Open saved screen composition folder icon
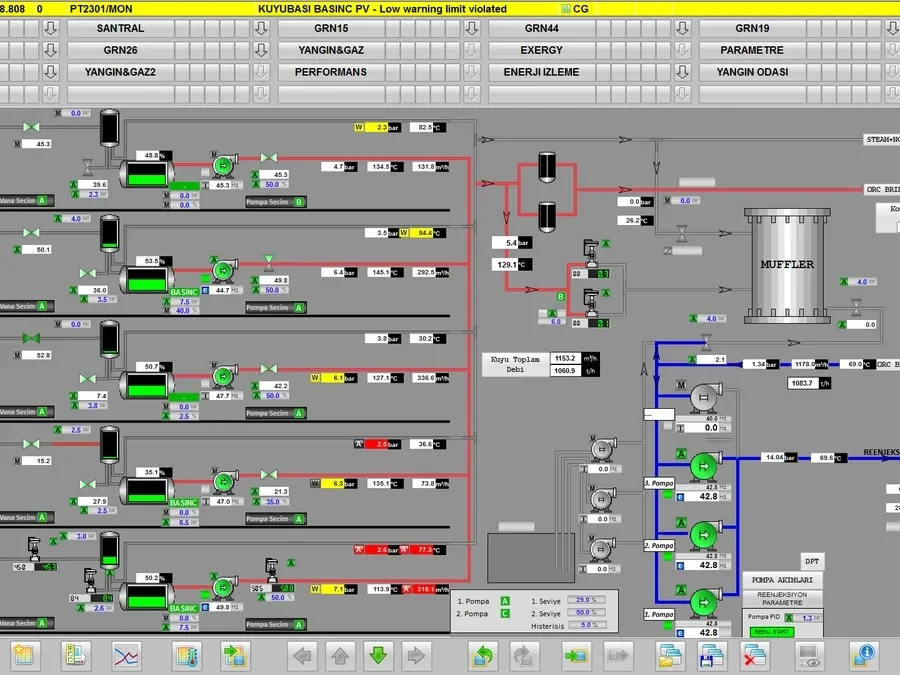Viewport: 900px width, 675px height. pyautogui.click(x=670, y=655)
